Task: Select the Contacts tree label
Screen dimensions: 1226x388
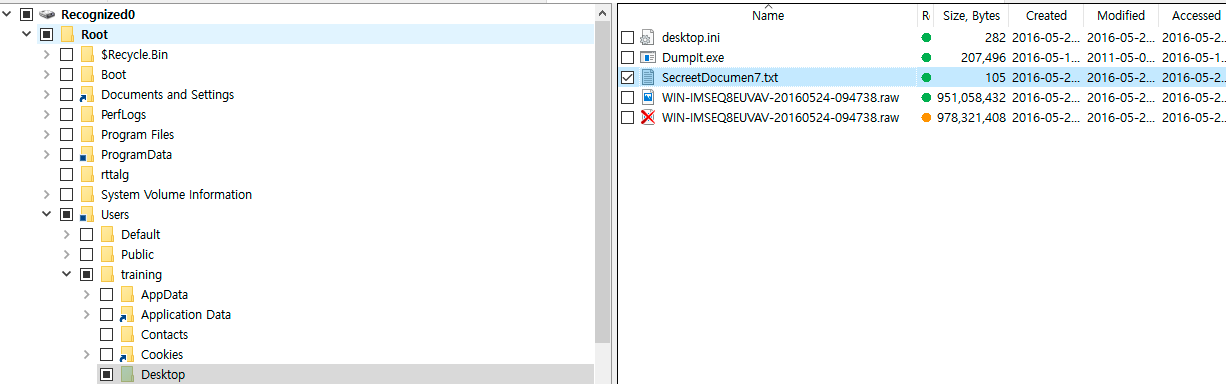Action: point(164,335)
